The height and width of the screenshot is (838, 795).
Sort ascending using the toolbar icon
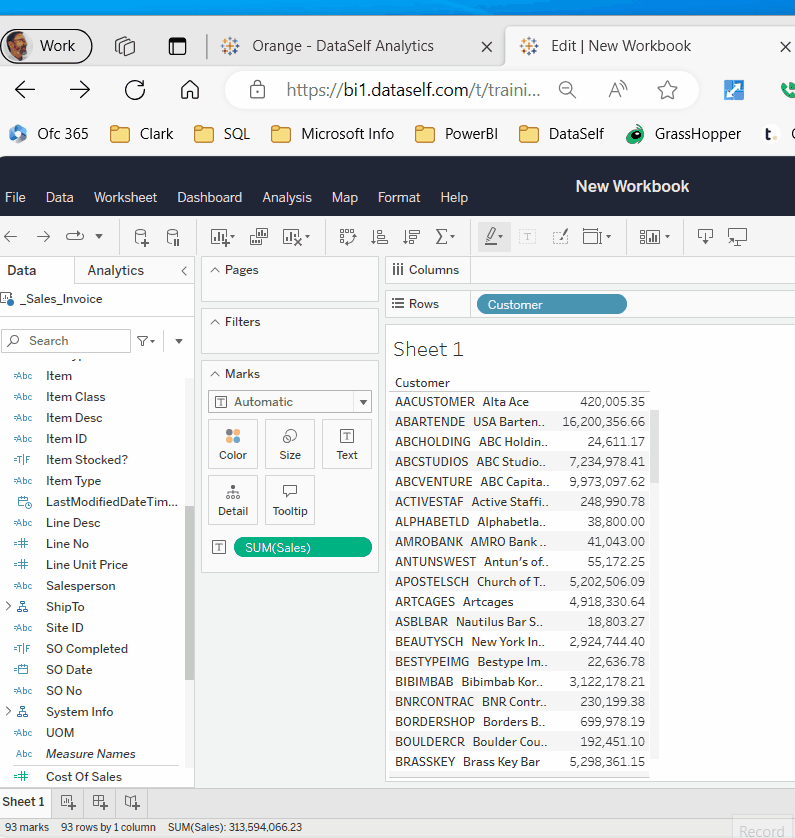click(379, 237)
